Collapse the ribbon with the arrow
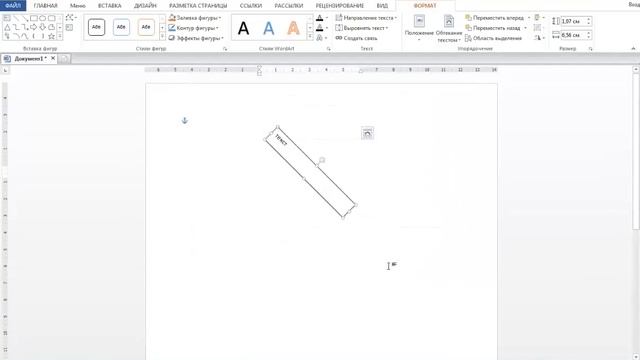Viewport: 640px width, 360px height. (633, 49)
